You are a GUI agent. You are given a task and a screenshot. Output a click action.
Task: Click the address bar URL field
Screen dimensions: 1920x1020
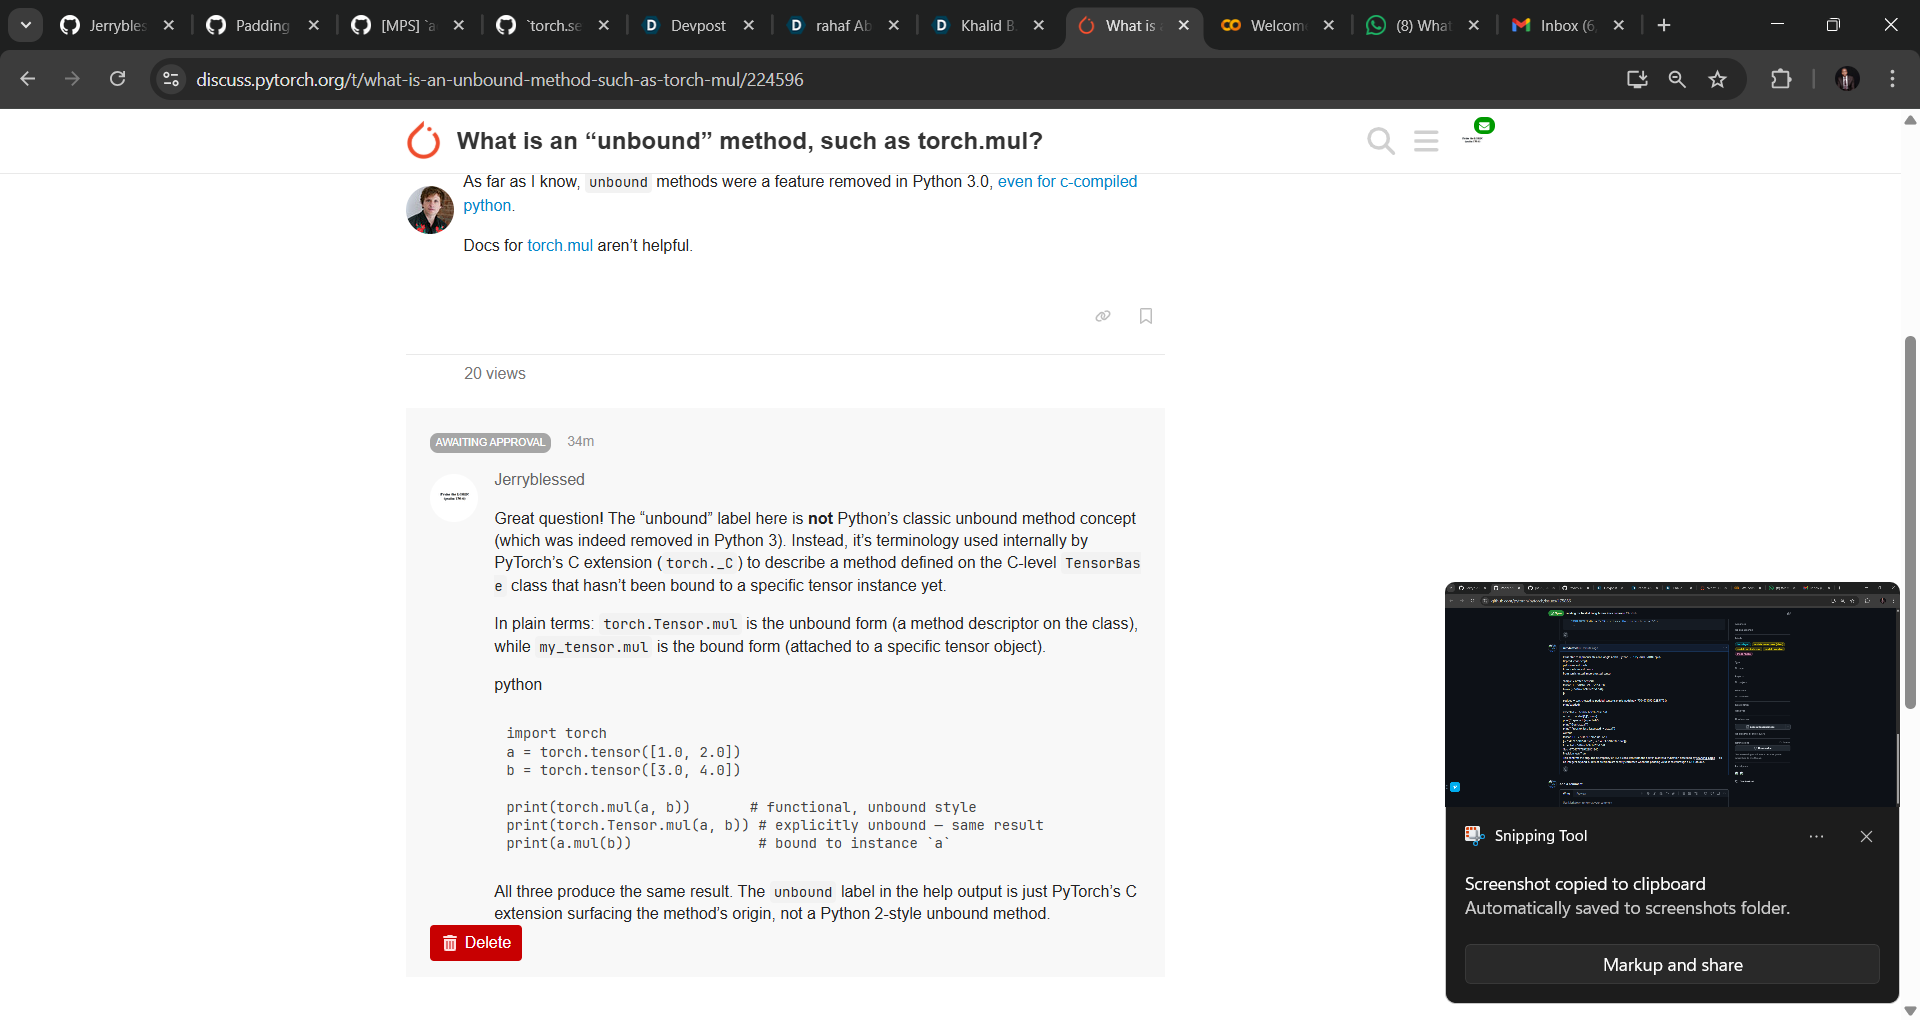[x=900, y=79]
